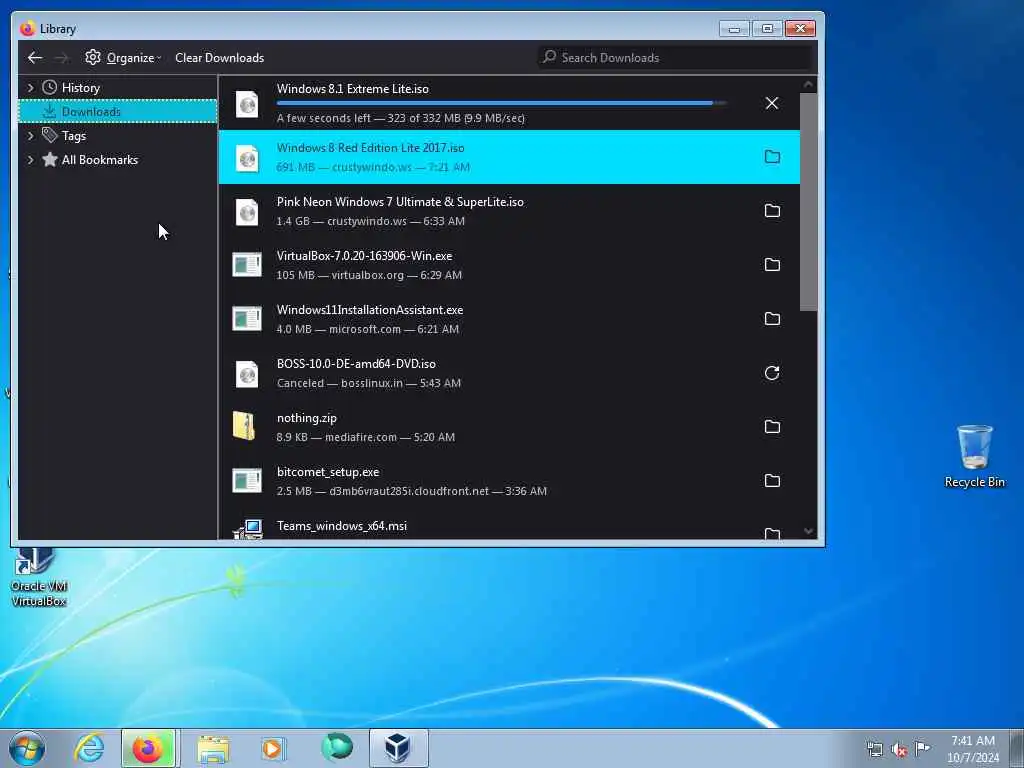
Task: Click the bitcomet_setup.exe file icon
Action: tap(247, 481)
